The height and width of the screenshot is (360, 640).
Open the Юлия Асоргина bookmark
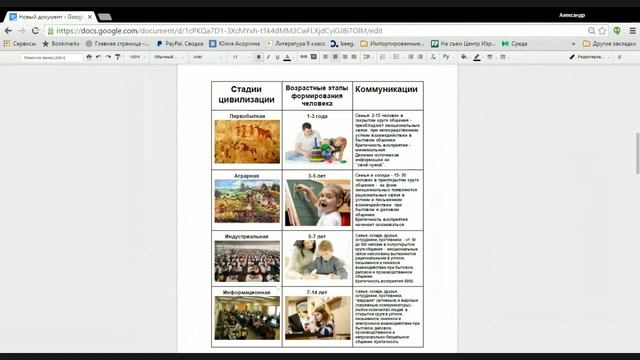click(235, 43)
